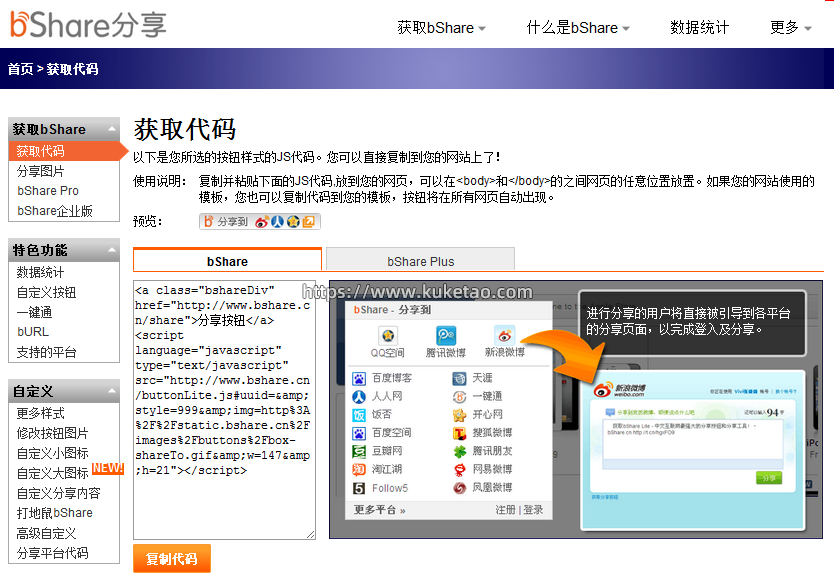Click the 首页 breadcrumb link
This screenshot has height=584, width=834.
tap(20, 69)
